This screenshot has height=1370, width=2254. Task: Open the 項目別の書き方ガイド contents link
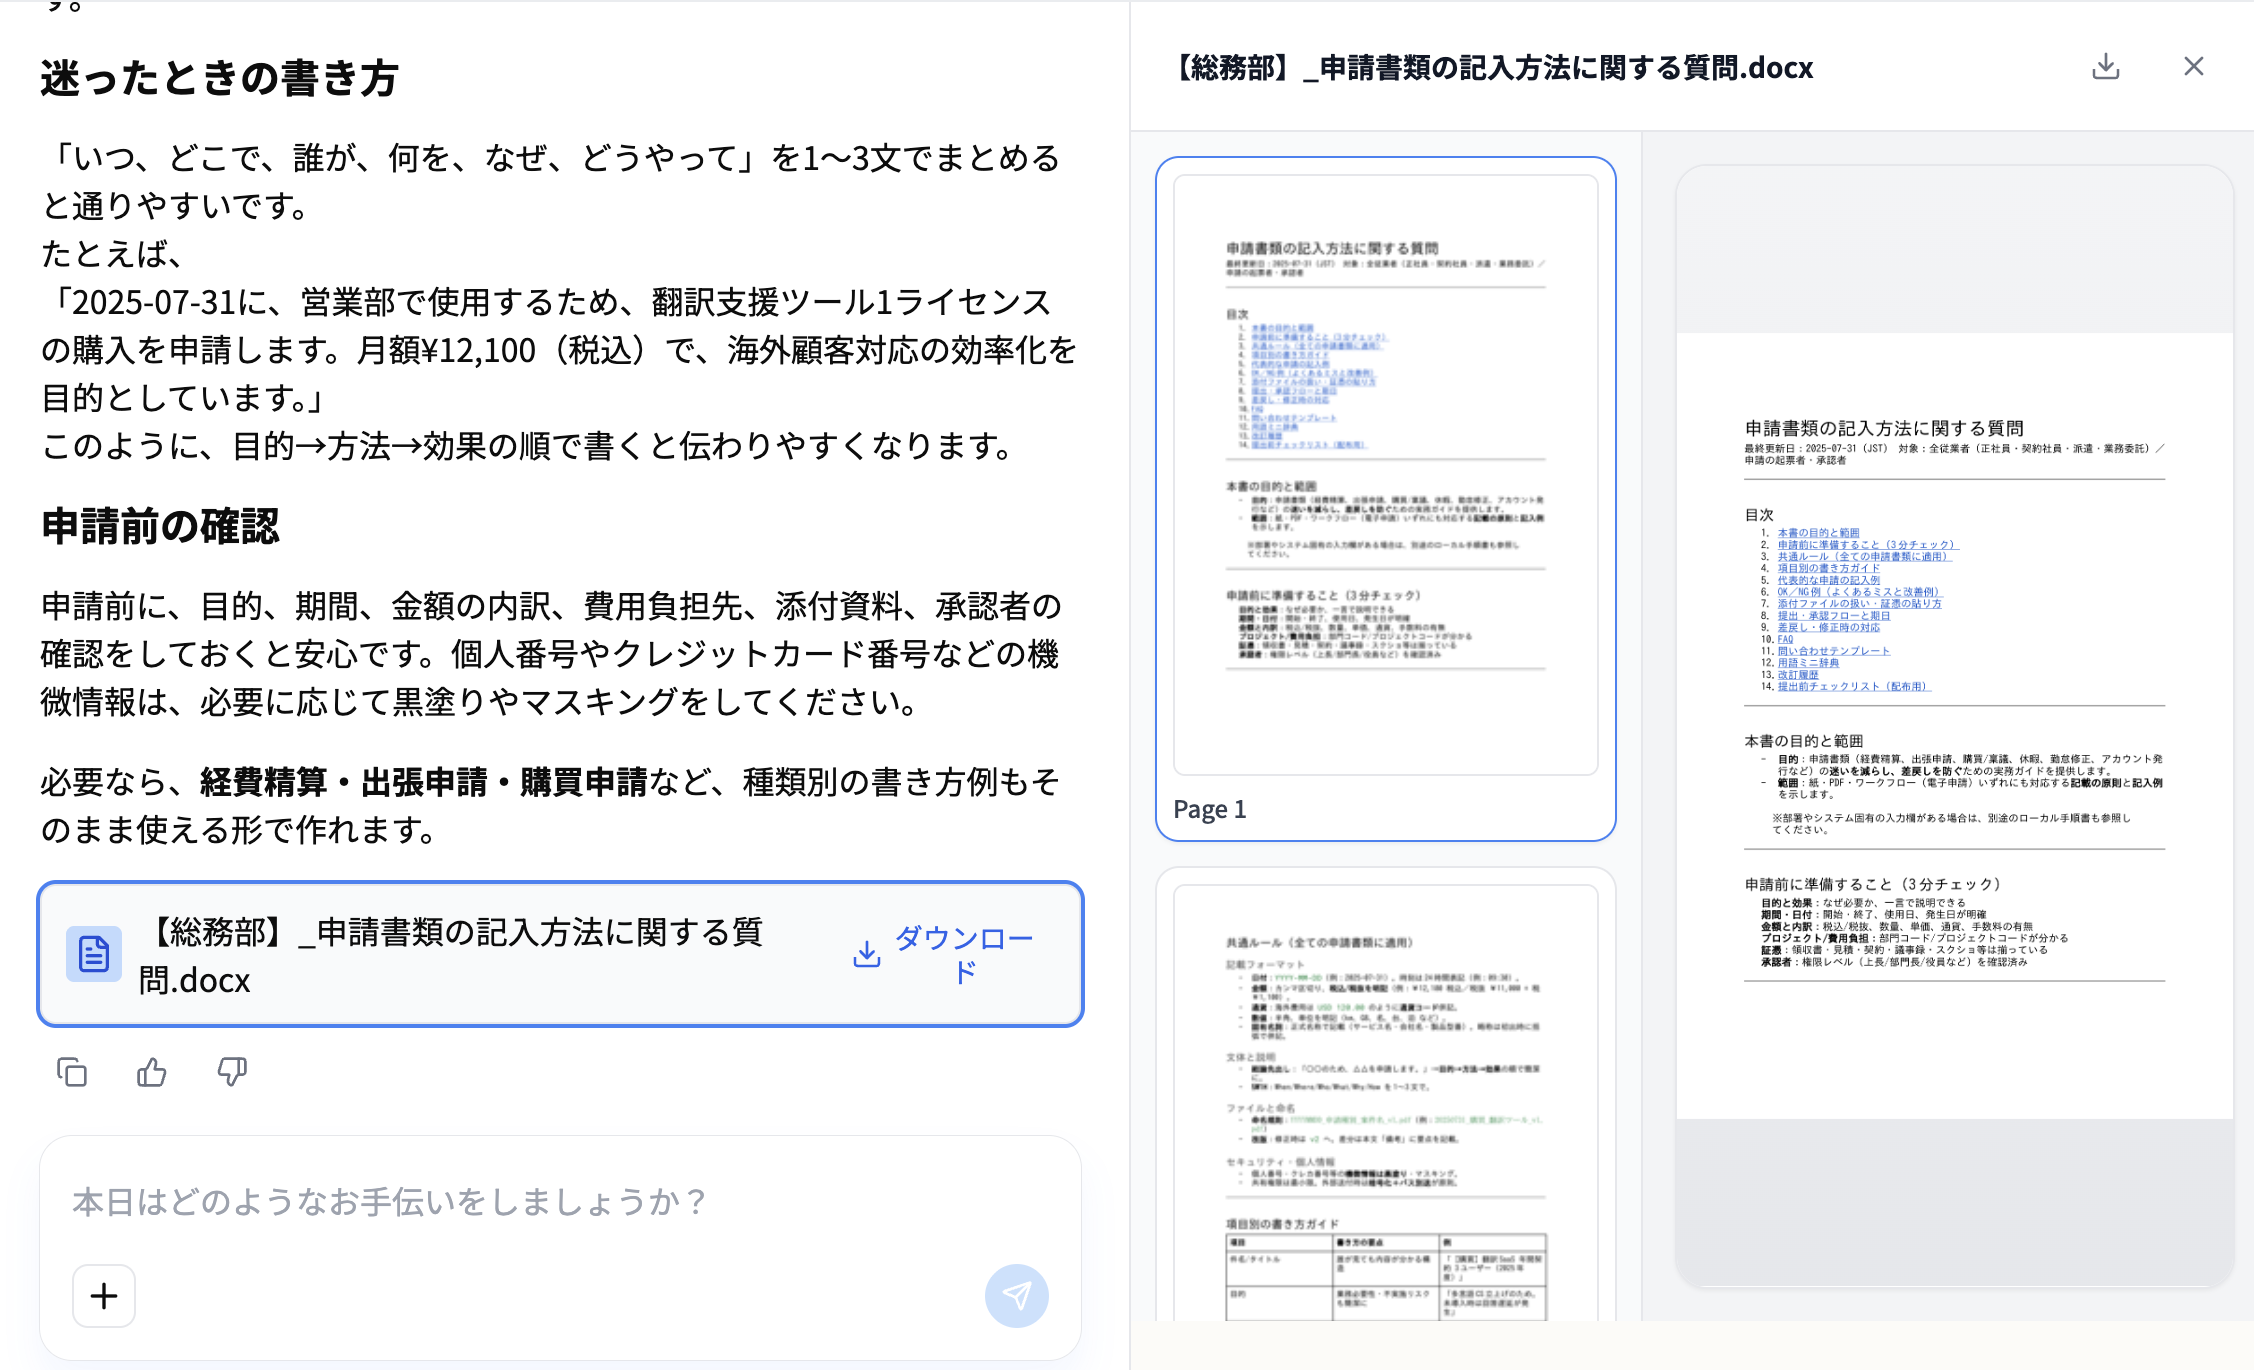[x=1828, y=568]
